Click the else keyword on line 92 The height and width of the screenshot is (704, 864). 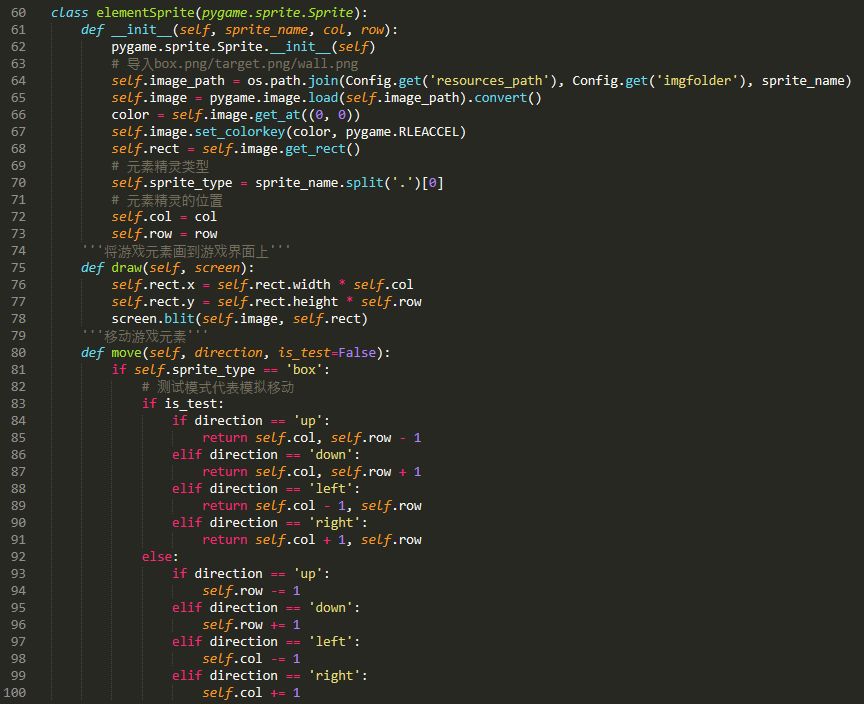[155, 556]
